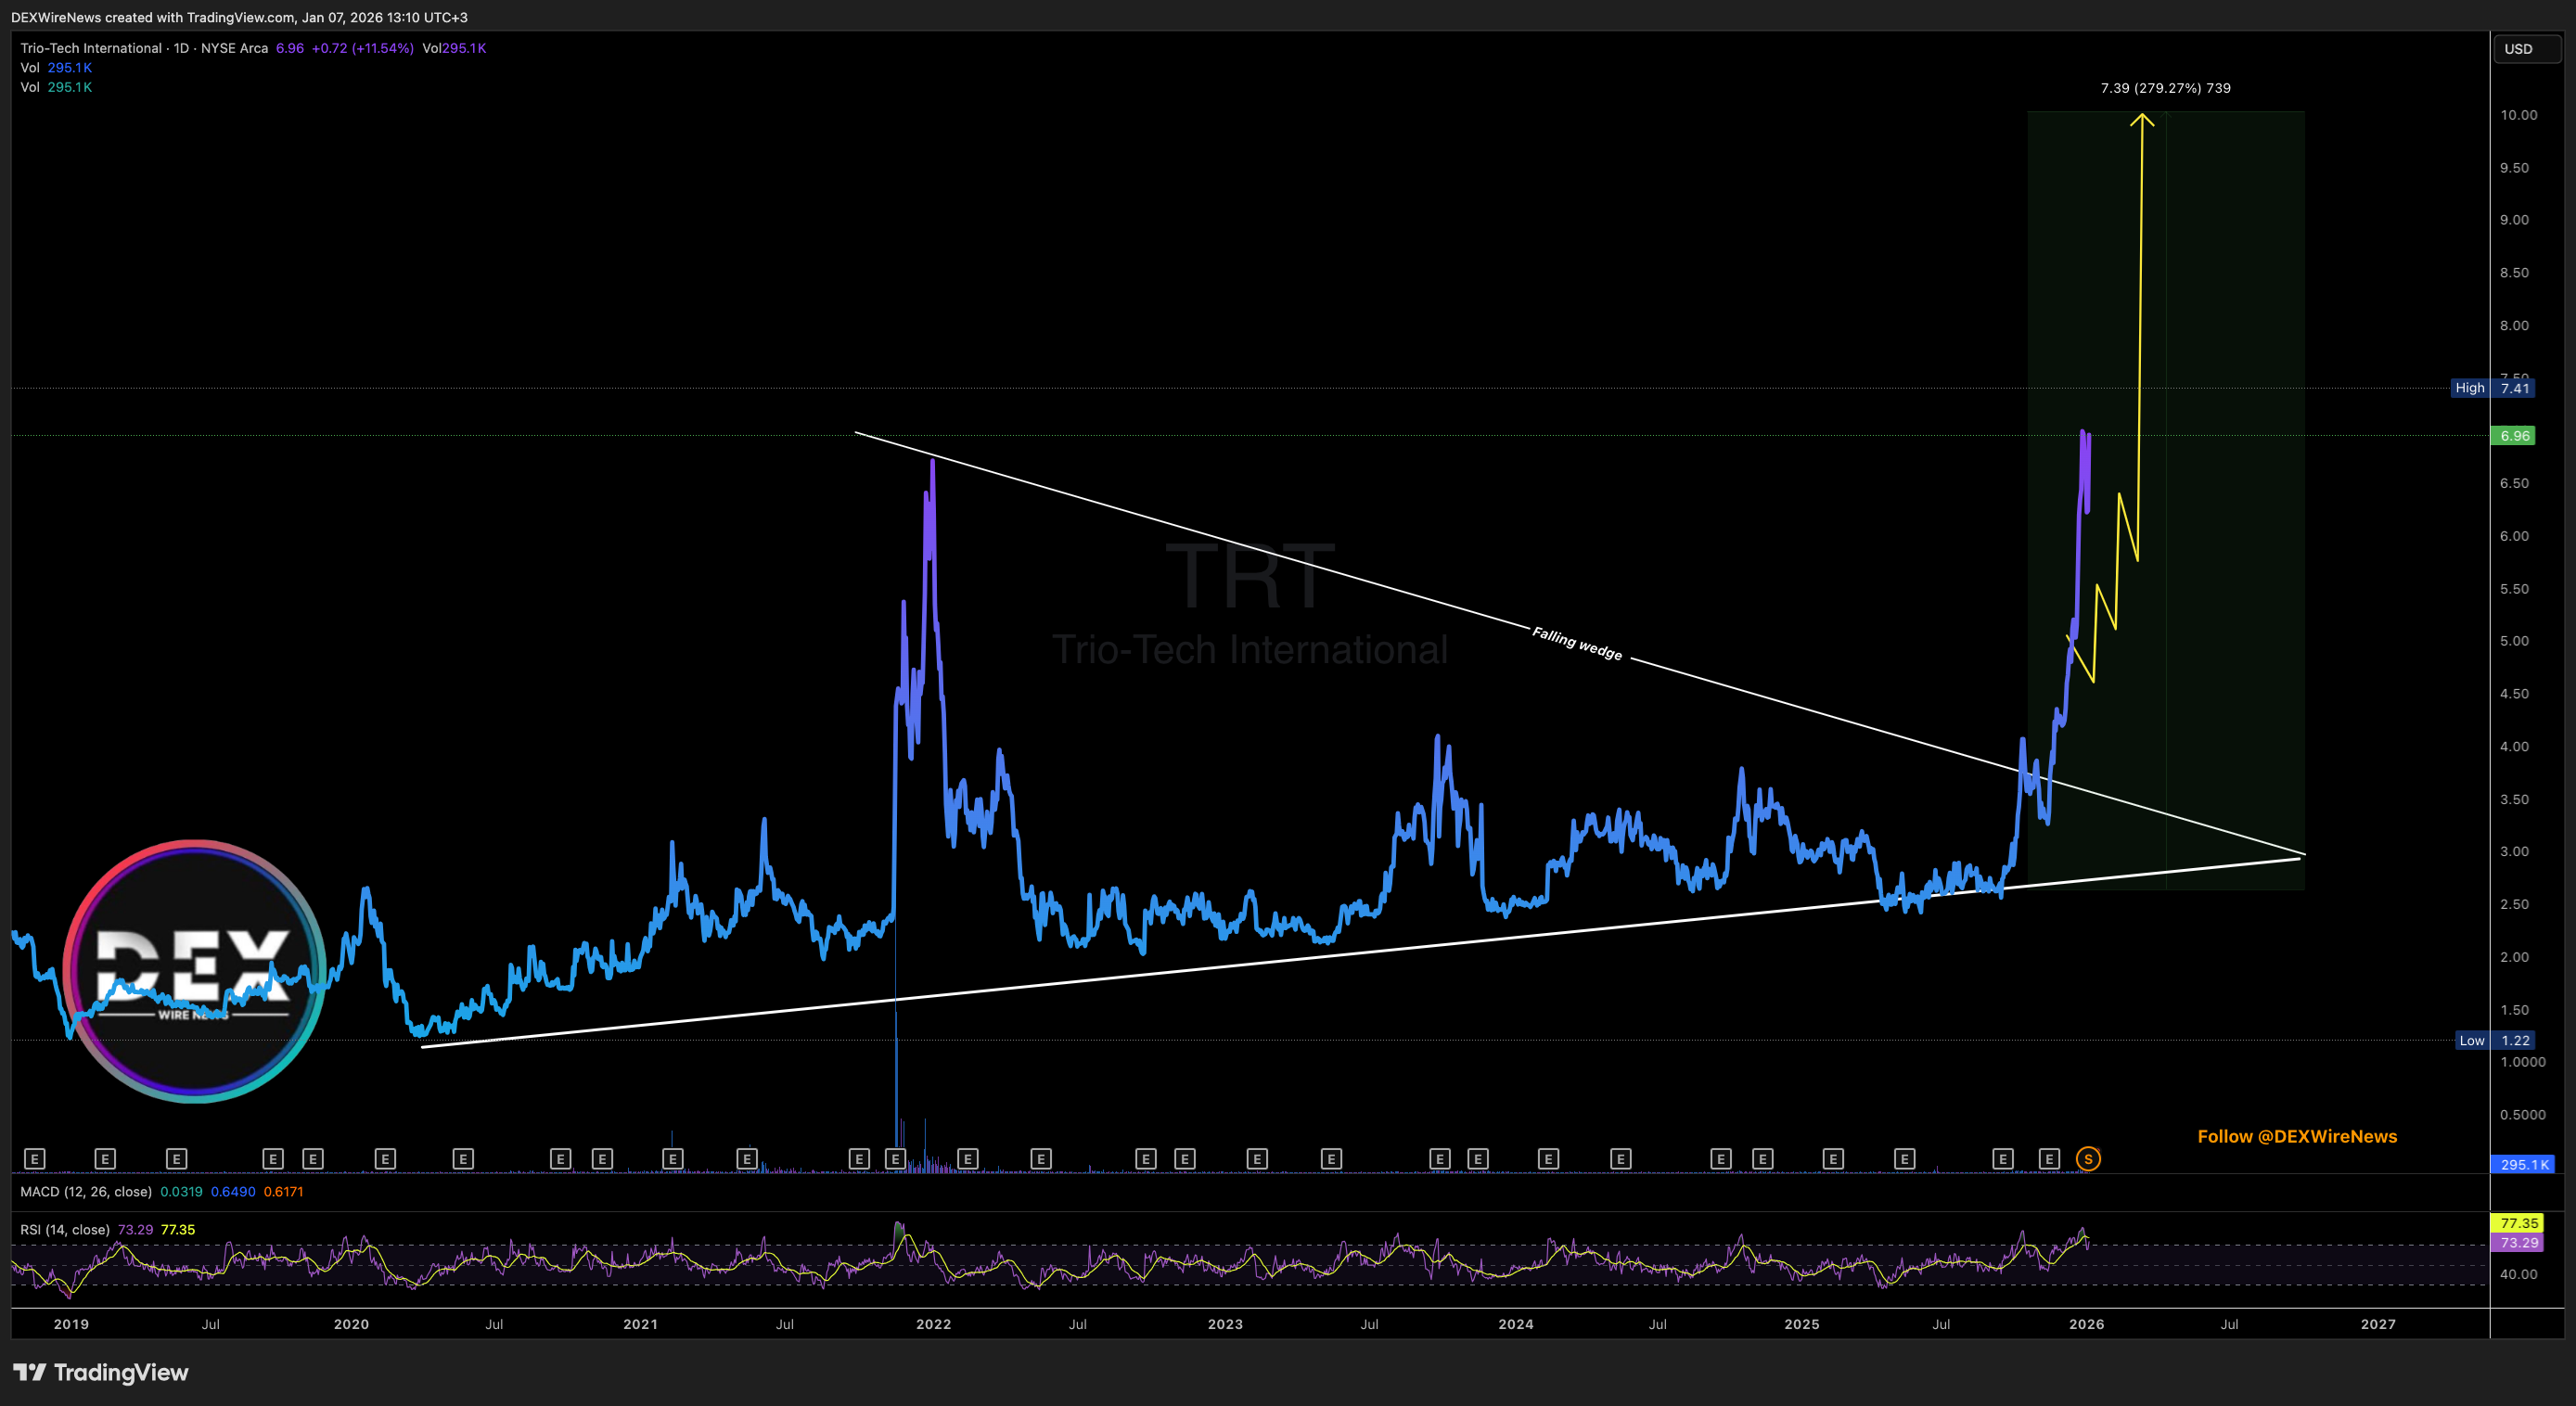Click the blue Low tag beside 1.22
This screenshot has height=1406, width=2576.
click(x=2471, y=1040)
